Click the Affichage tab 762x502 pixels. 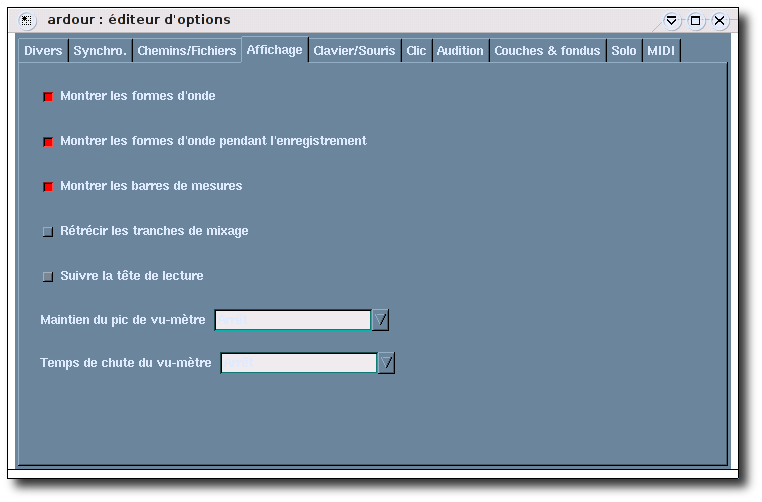[275, 50]
